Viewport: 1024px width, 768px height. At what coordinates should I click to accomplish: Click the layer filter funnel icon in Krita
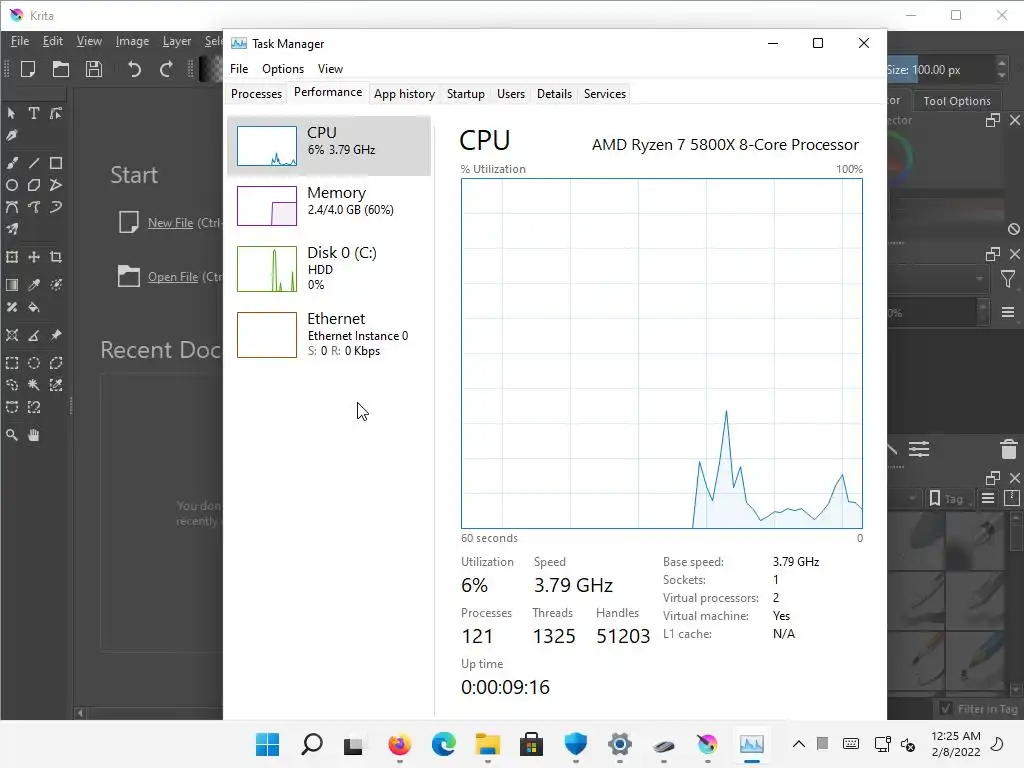click(x=1008, y=280)
